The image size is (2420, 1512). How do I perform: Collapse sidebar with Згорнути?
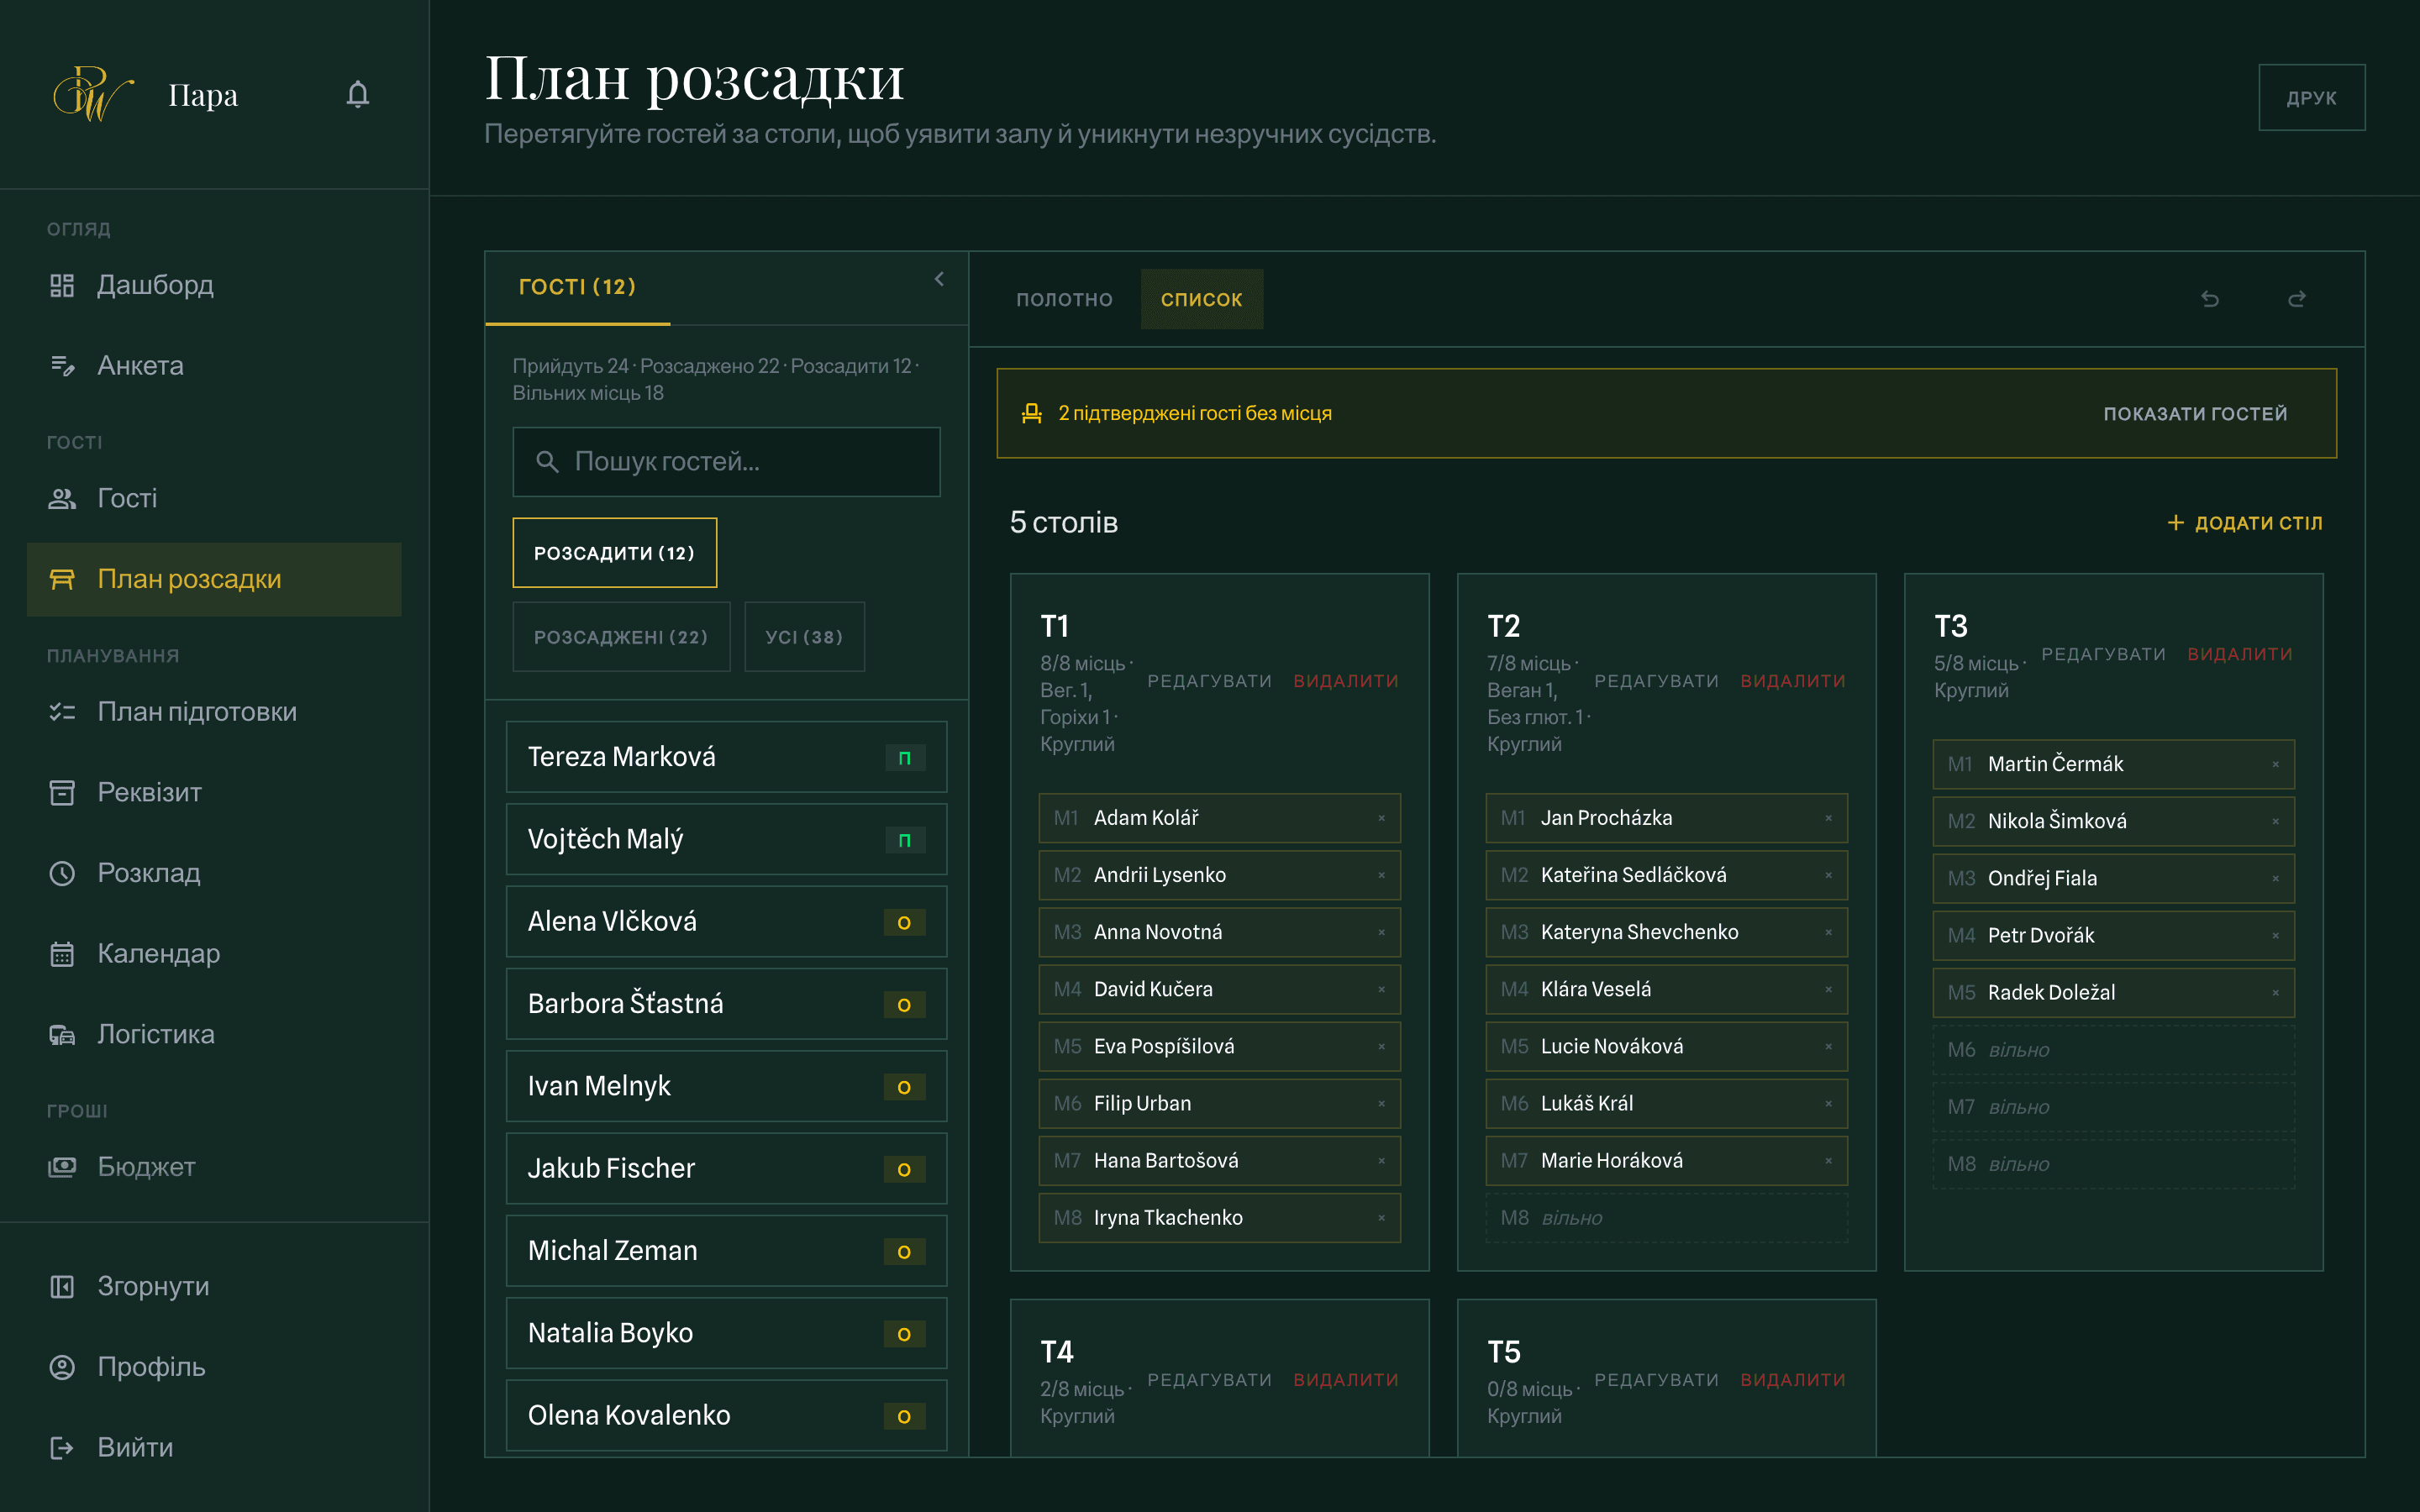coord(214,1286)
